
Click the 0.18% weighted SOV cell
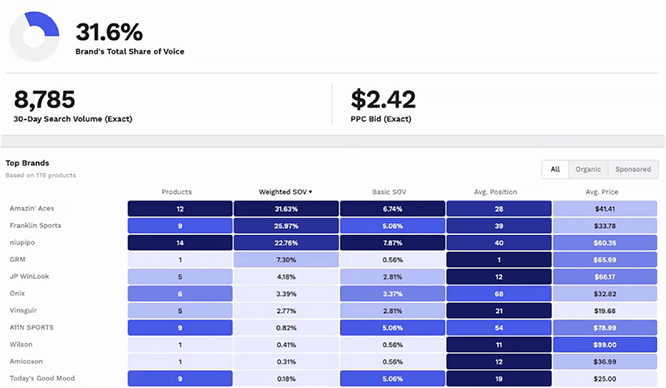tap(286, 379)
